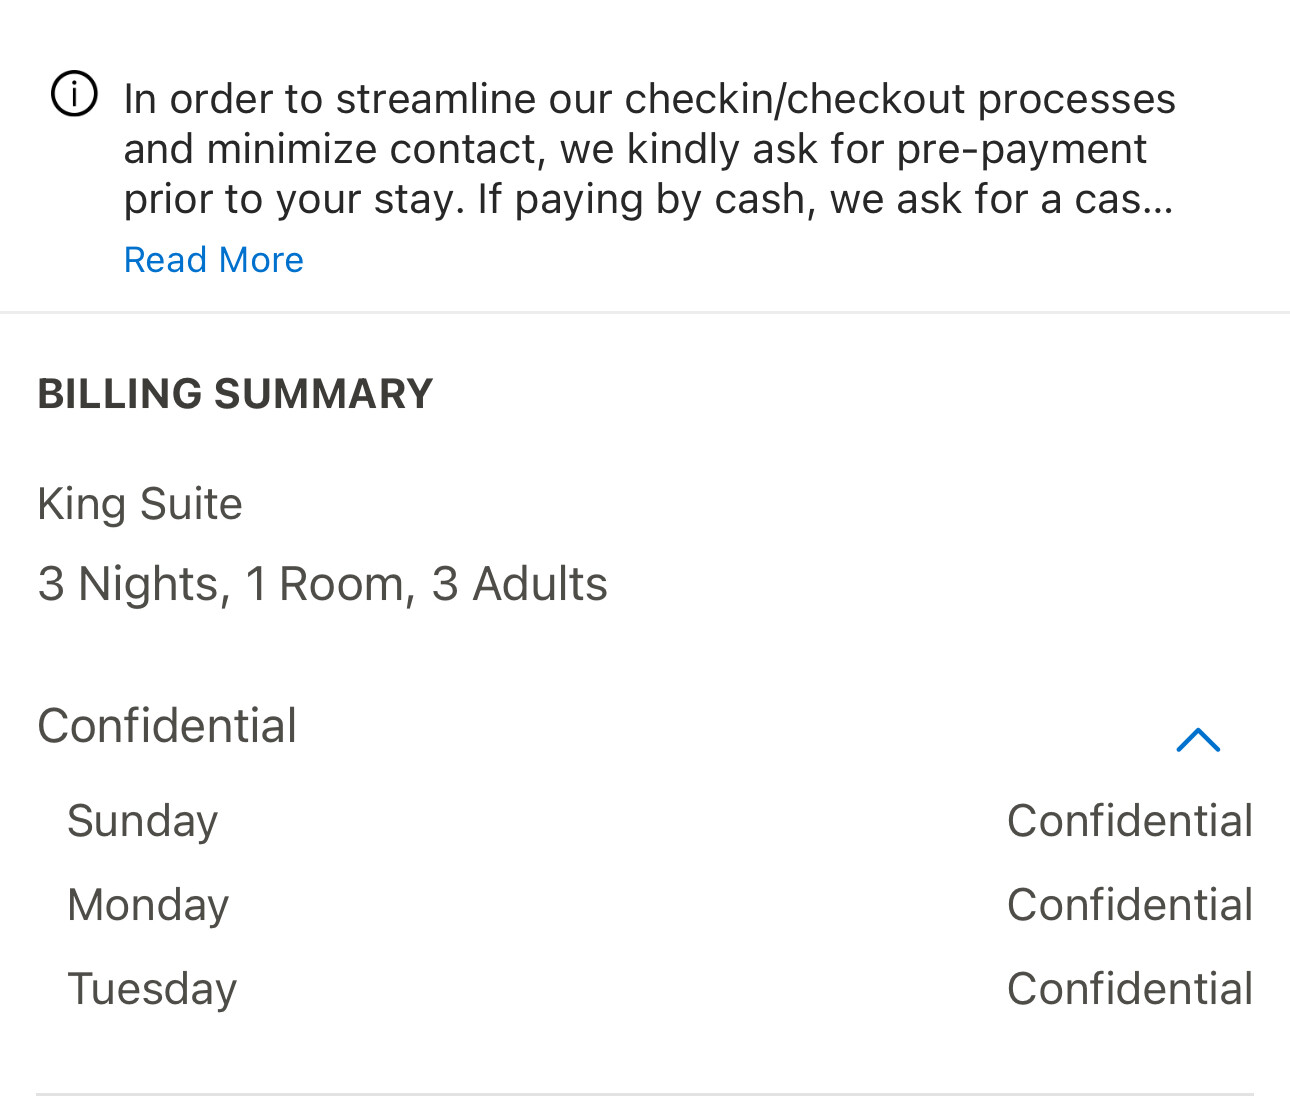Click the word "pre-payment" in notice
The image size is (1290, 1113).
[1021, 149]
